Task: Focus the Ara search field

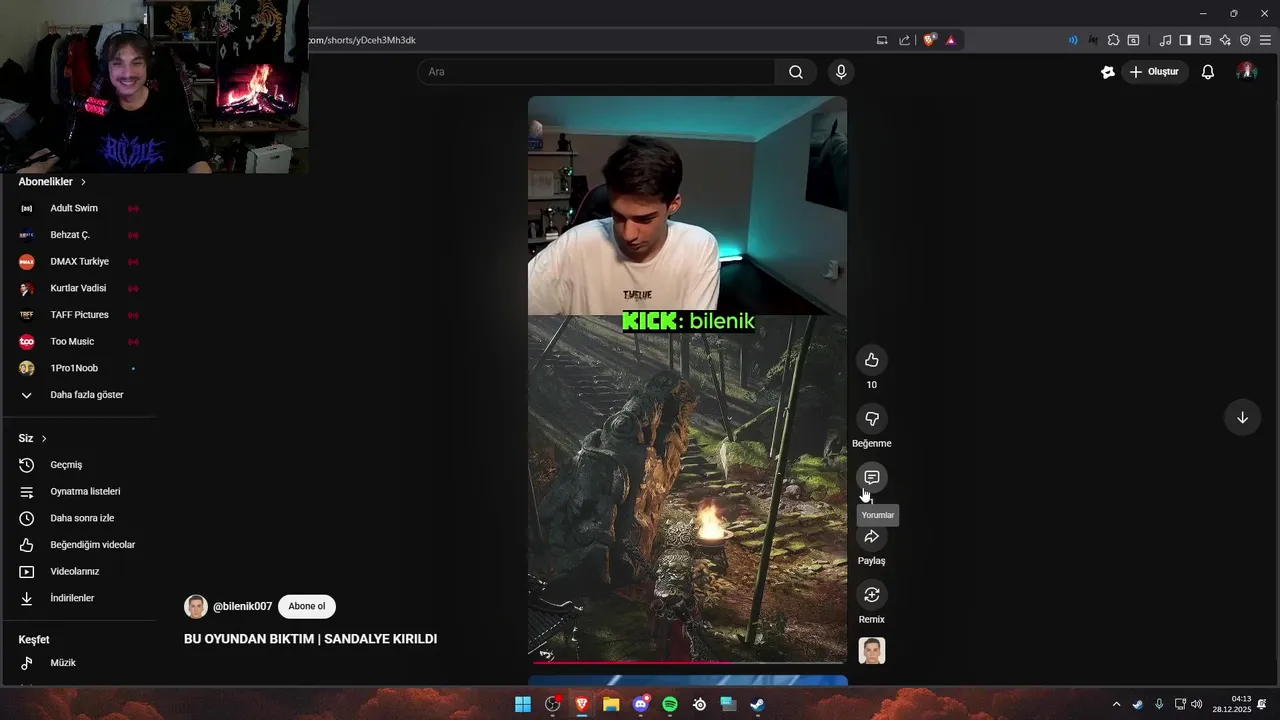Action: [x=597, y=72]
